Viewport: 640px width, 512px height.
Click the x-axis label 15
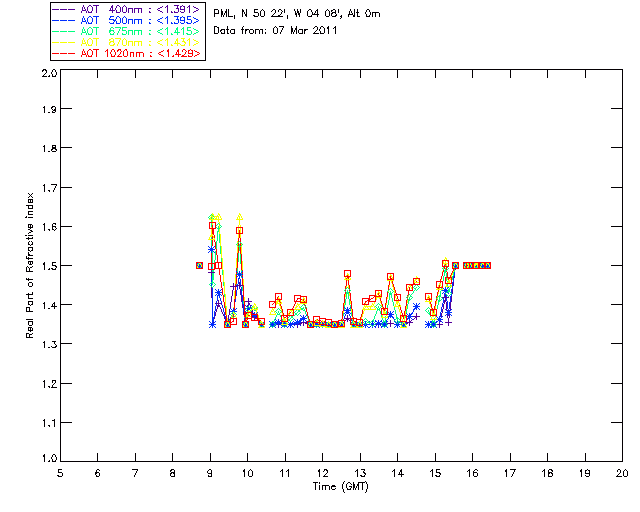pyautogui.click(x=435, y=473)
